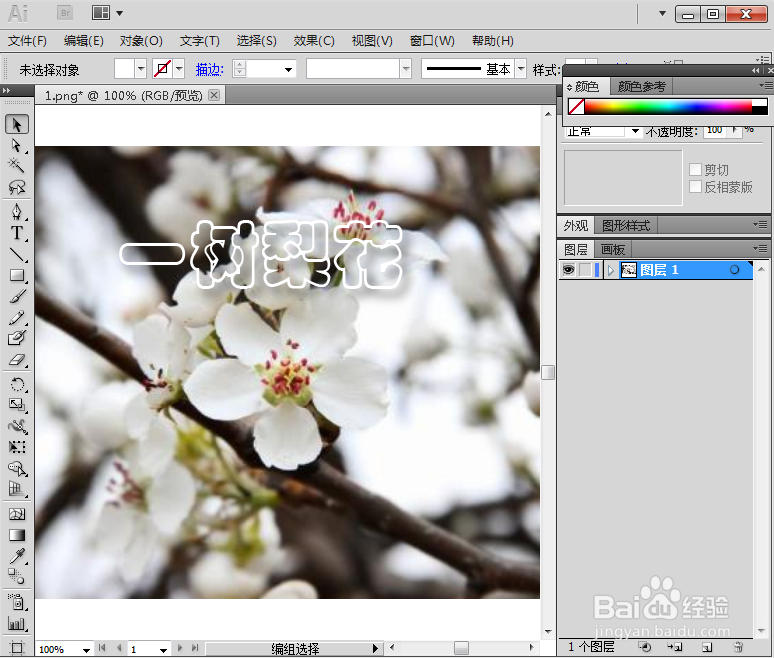Open the variable width profile dropdown

click(406, 69)
